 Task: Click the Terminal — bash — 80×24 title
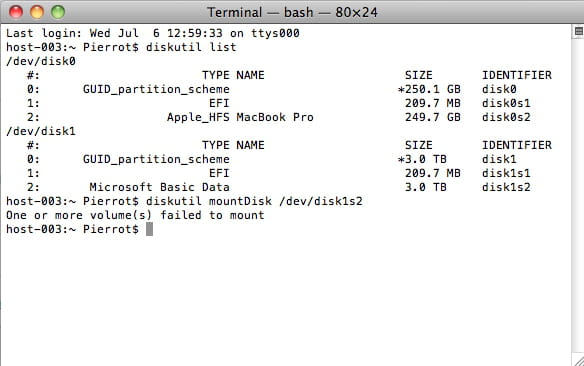[292, 12]
